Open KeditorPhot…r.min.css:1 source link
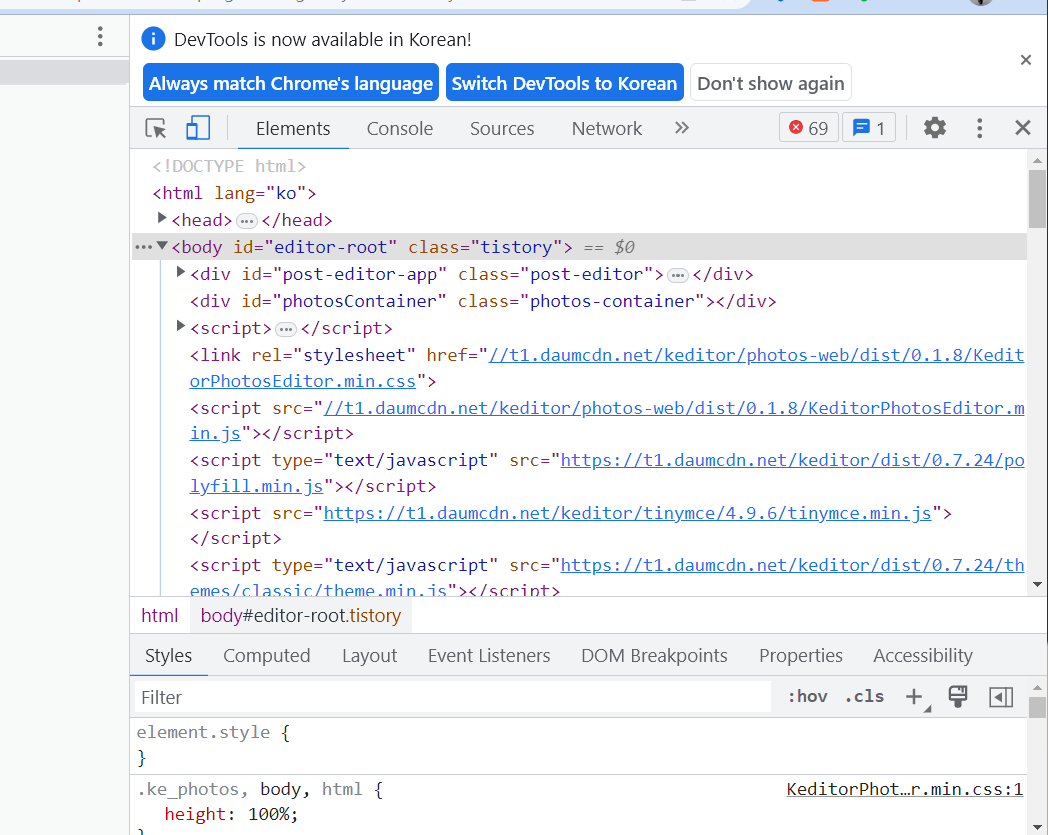 coord(904,789)
